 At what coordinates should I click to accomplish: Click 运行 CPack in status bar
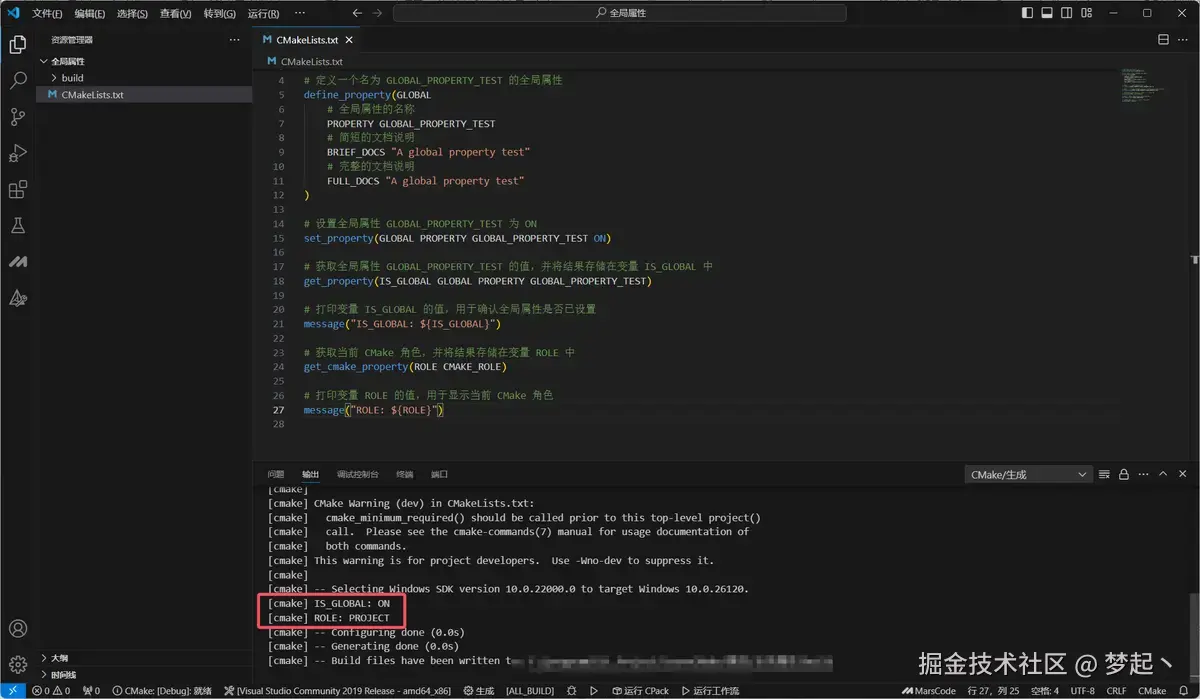(640, 691)
